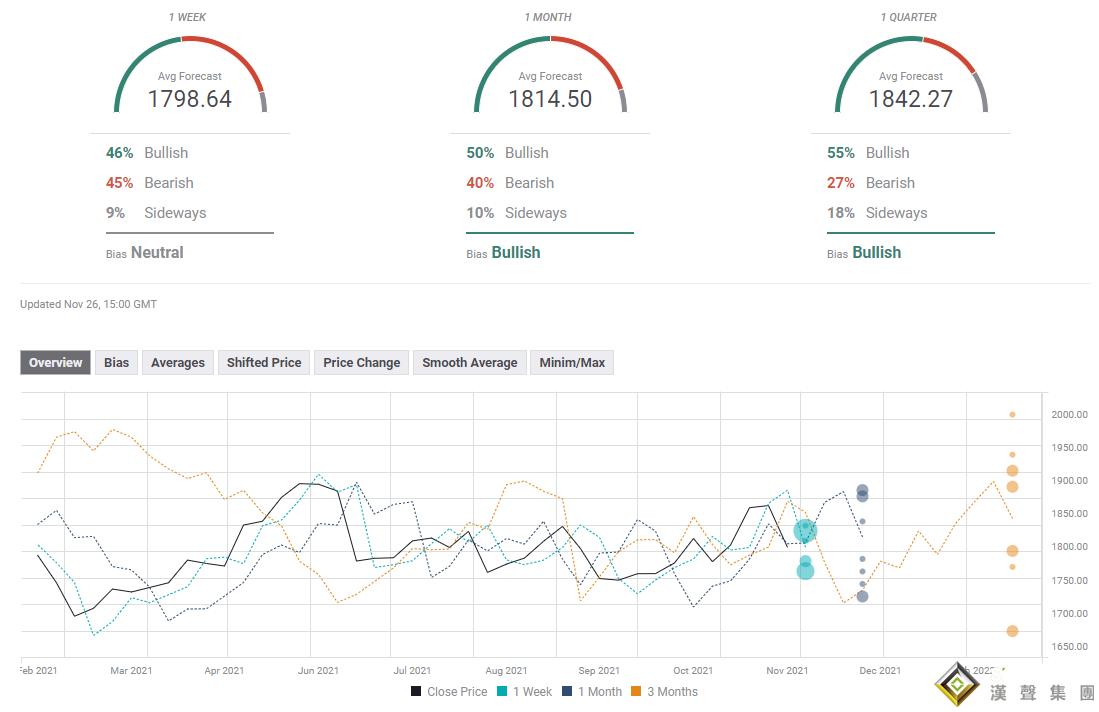Click the 1 Quarter Bullish bias label
This screenshot has width=1099, height=712.
[x=876, y=253]
